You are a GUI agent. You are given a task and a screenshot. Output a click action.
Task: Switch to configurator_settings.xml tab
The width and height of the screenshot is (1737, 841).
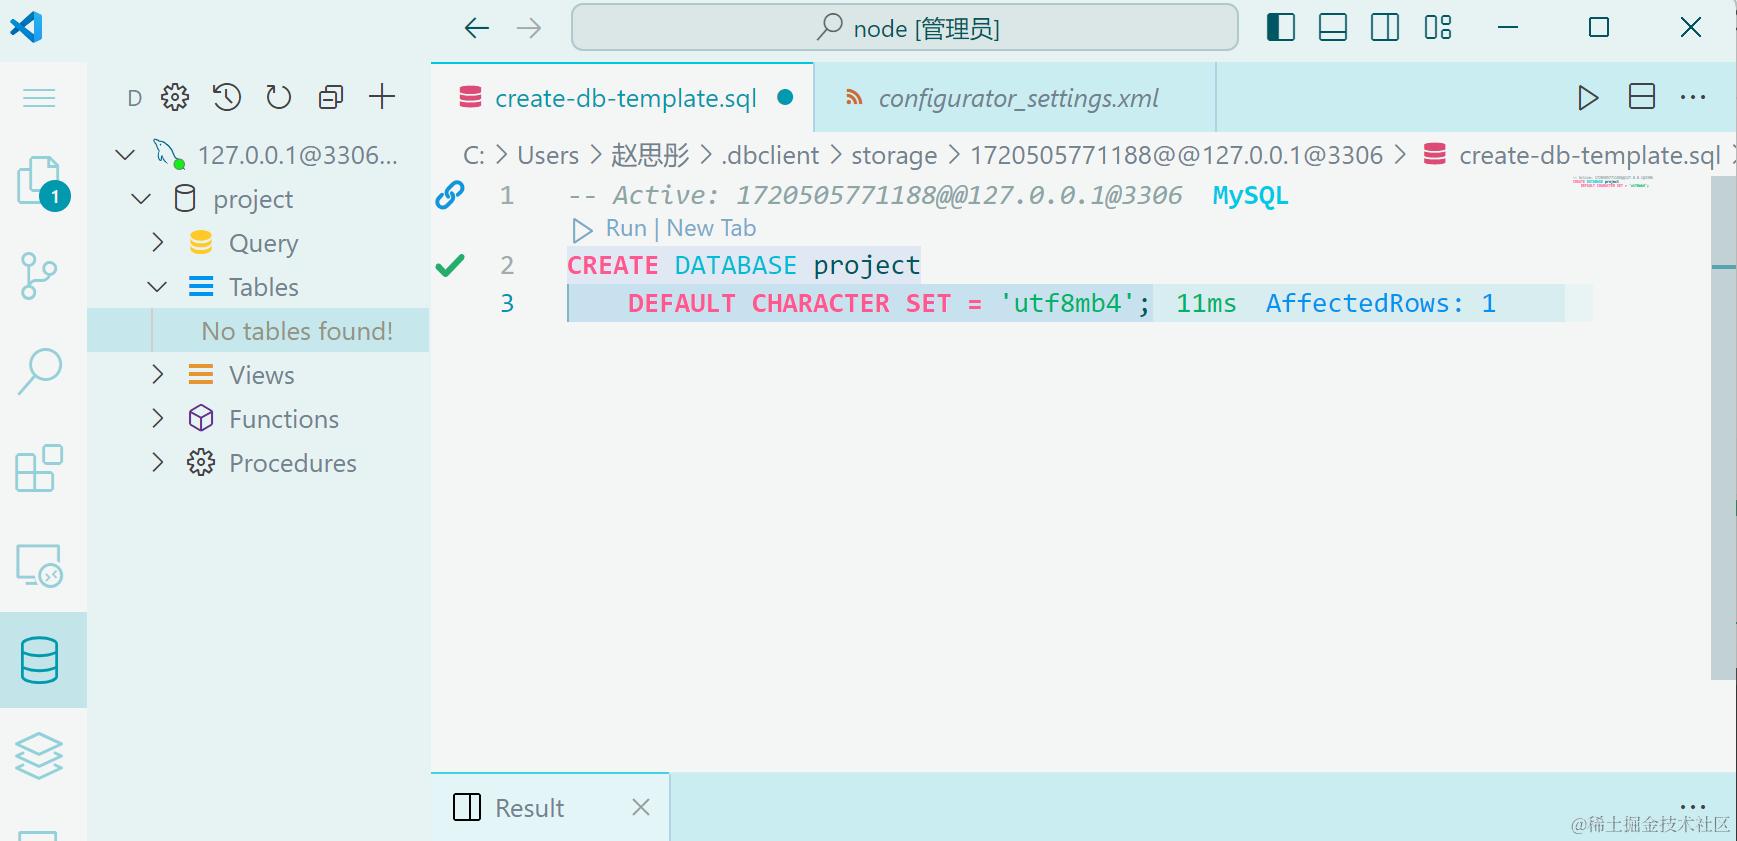pyautogui.click(x=1017, y=98)
